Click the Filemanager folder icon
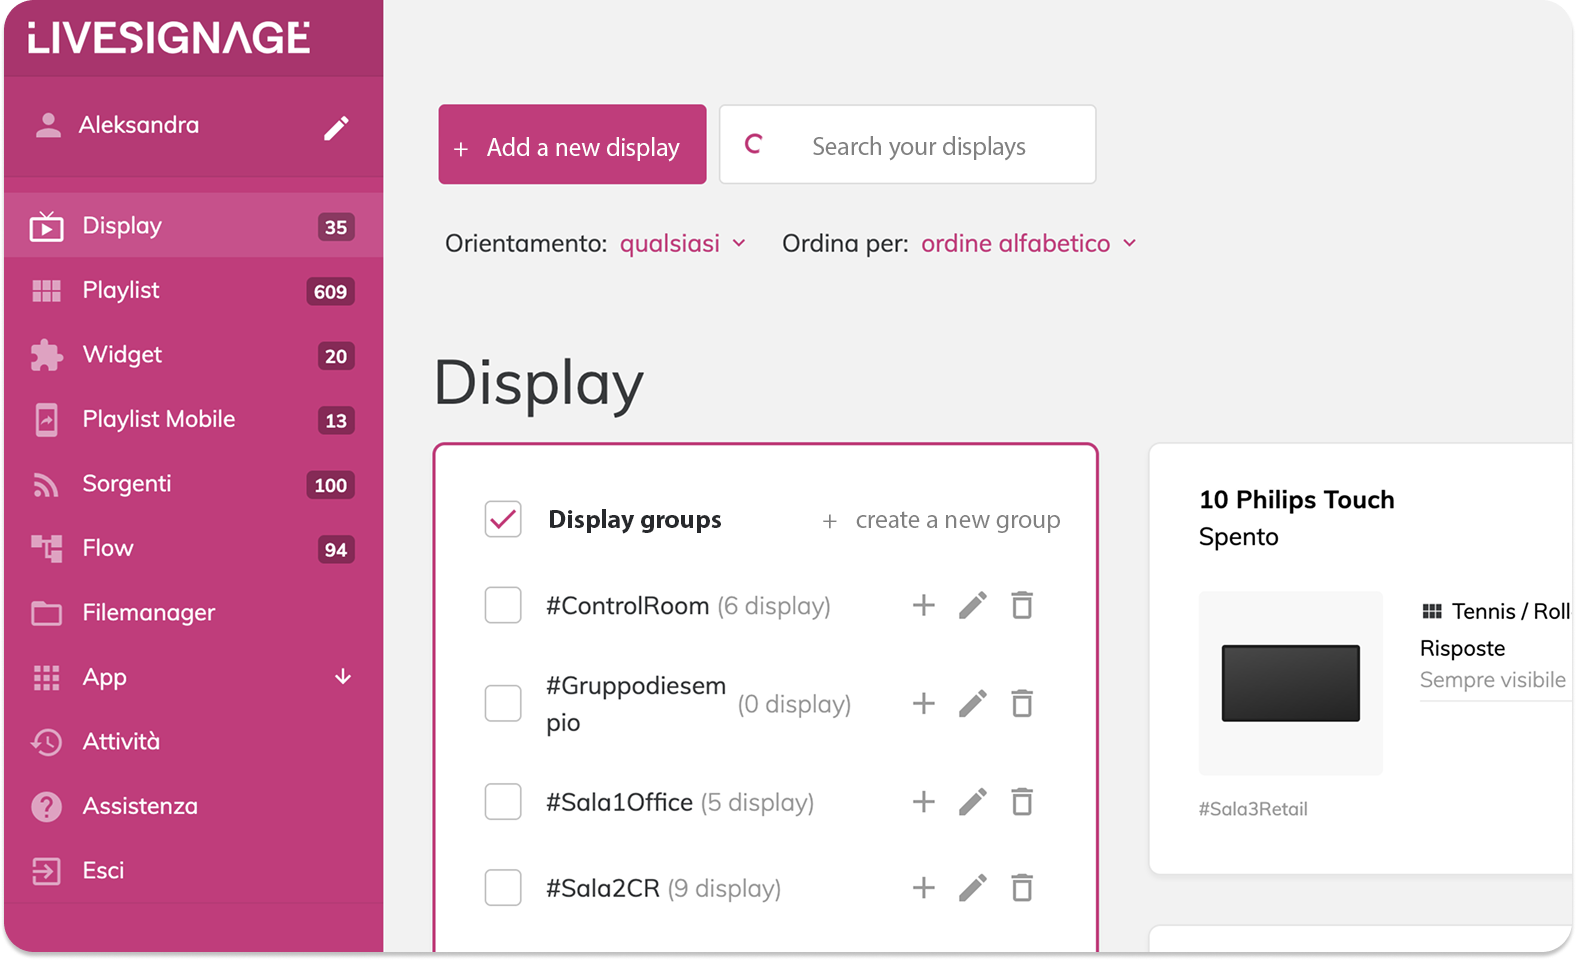Screen dimensions: 1576x960 (46, 613)
